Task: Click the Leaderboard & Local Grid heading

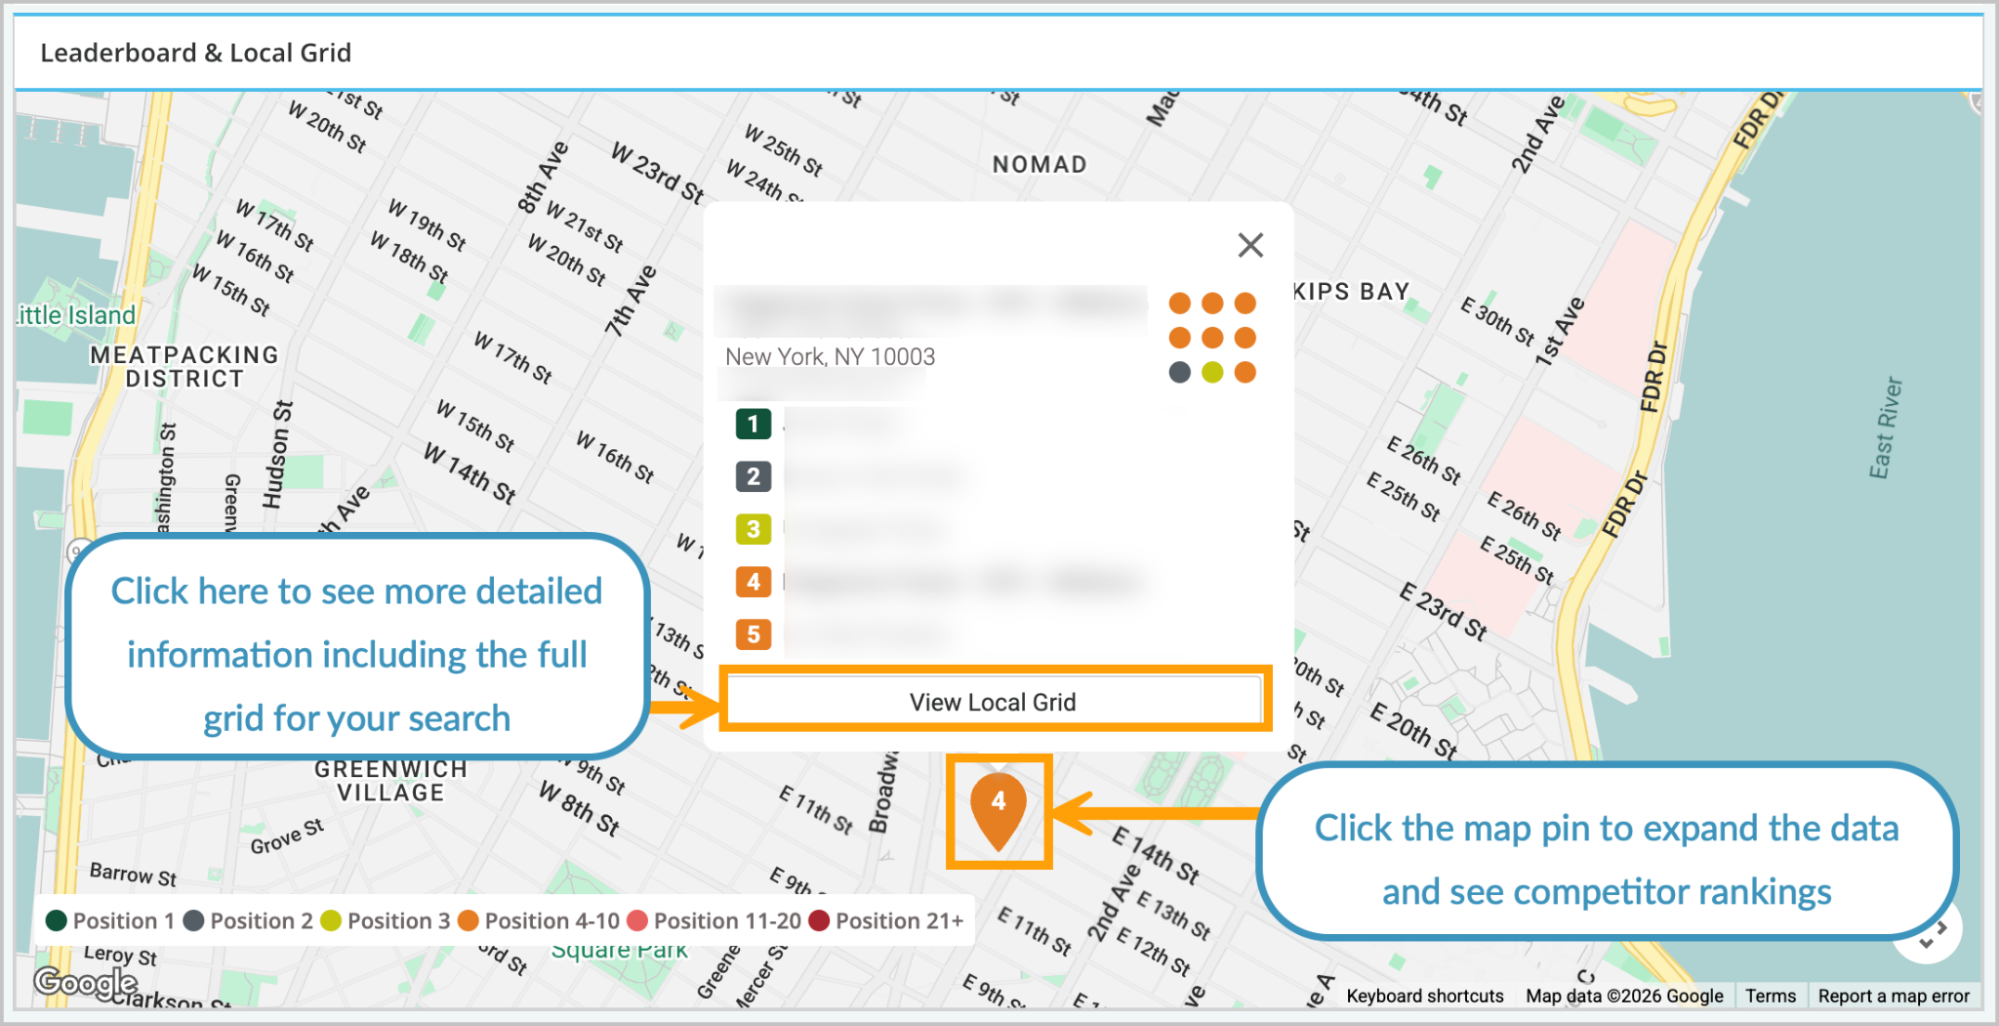Action: [x=196, y=52]
